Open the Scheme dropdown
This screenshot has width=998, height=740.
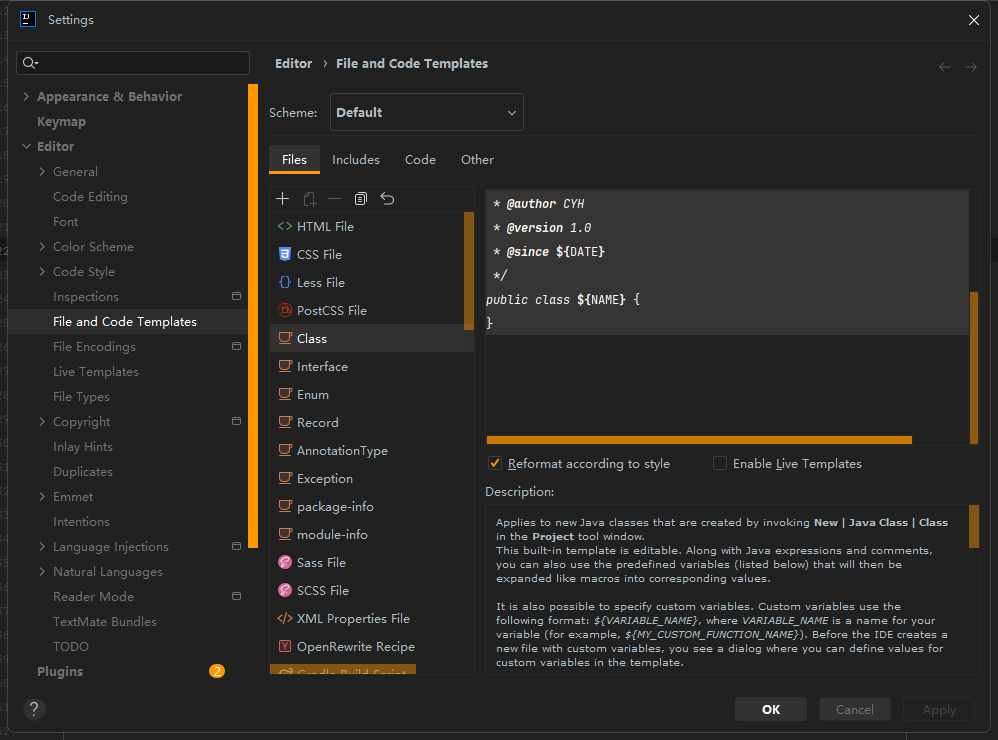pos(427,113)
